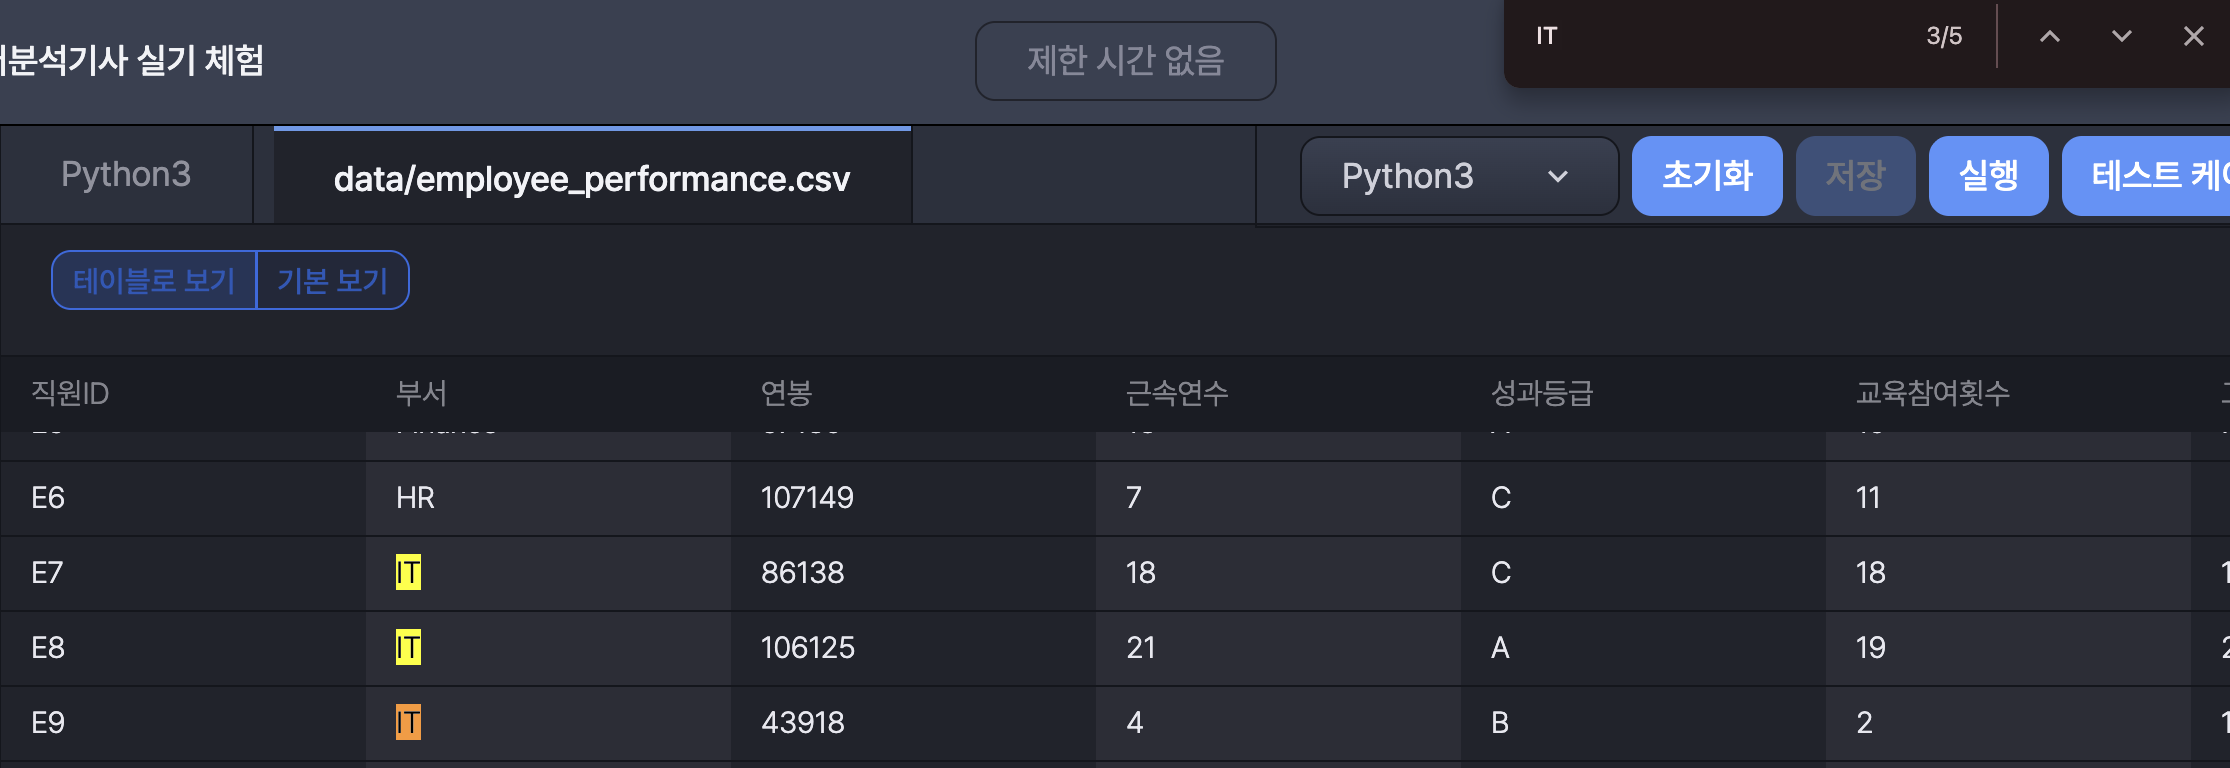This screenshot has width=2230, height=768.
Task: Jump to next find match arrow
Action: [x=2121, y=37]
